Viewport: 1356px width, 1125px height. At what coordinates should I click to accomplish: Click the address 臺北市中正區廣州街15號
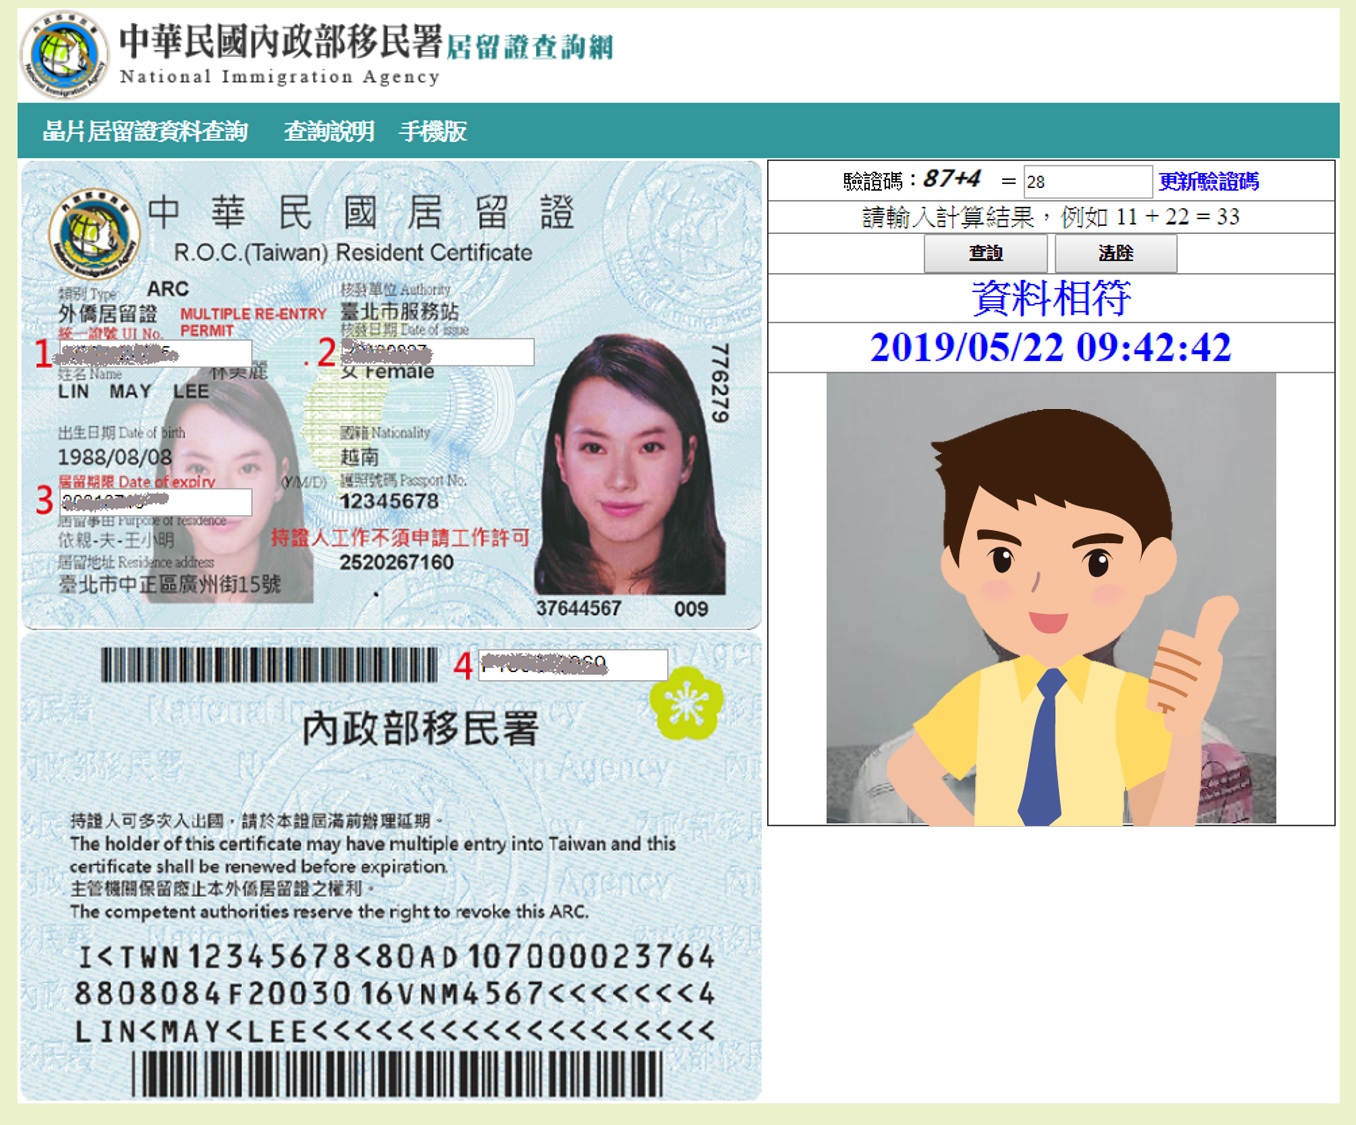(x=170, y=584)
